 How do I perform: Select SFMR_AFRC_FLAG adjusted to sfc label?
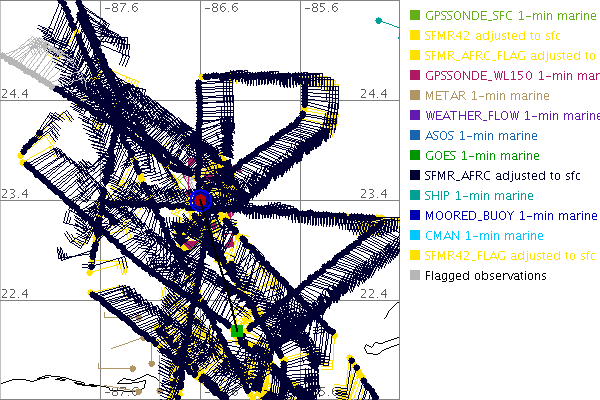510,55
